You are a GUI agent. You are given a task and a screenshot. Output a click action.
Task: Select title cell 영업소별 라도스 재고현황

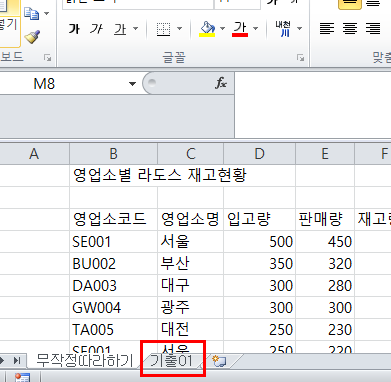coord(160,175)
